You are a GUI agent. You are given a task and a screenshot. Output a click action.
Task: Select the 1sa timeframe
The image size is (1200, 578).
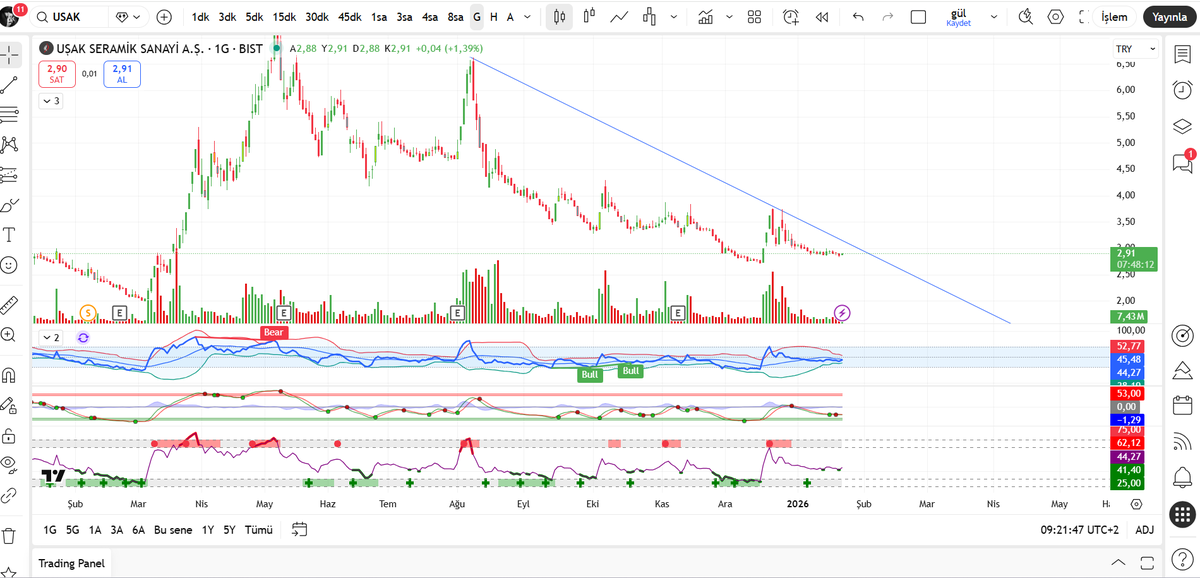379,17
